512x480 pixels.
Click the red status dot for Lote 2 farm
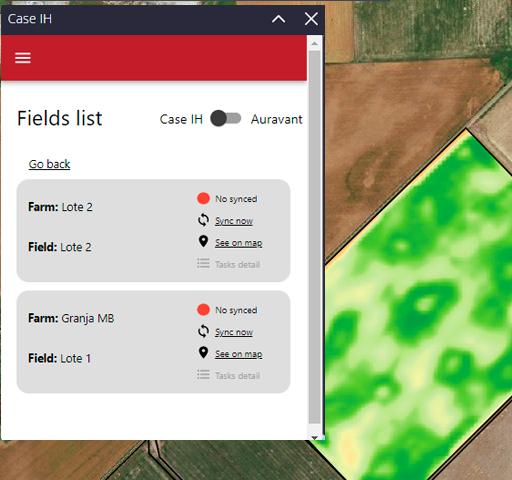[x=203, y=198]
